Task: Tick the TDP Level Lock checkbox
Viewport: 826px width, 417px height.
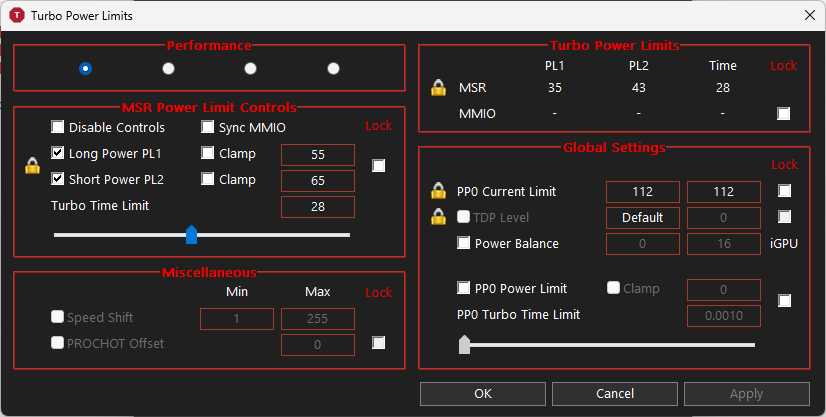Action: click(784, 216)
